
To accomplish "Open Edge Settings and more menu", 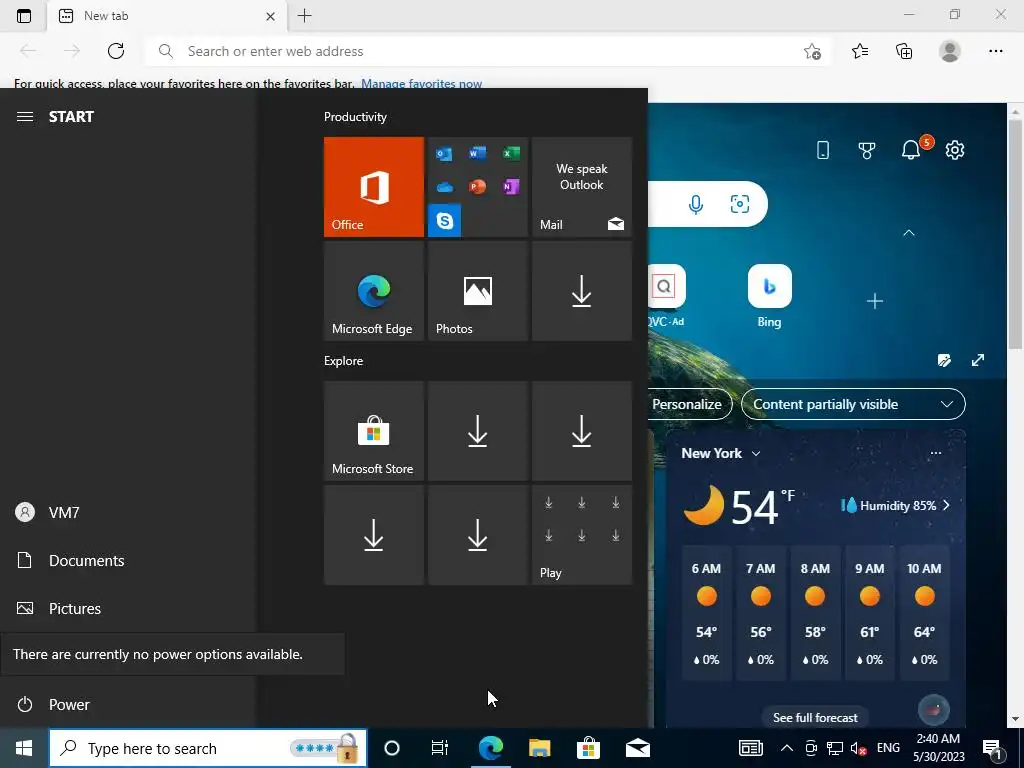I will pos(995,51).
